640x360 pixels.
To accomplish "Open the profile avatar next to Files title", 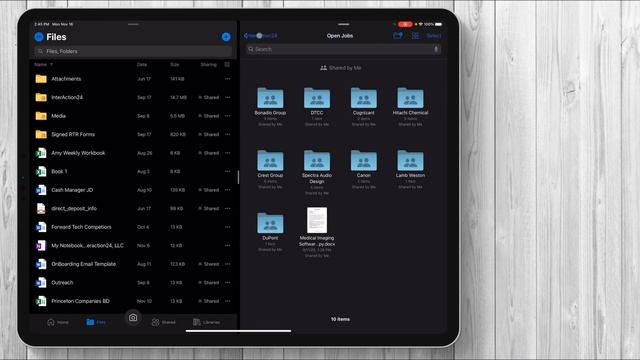I will click(x=39, y=37).
